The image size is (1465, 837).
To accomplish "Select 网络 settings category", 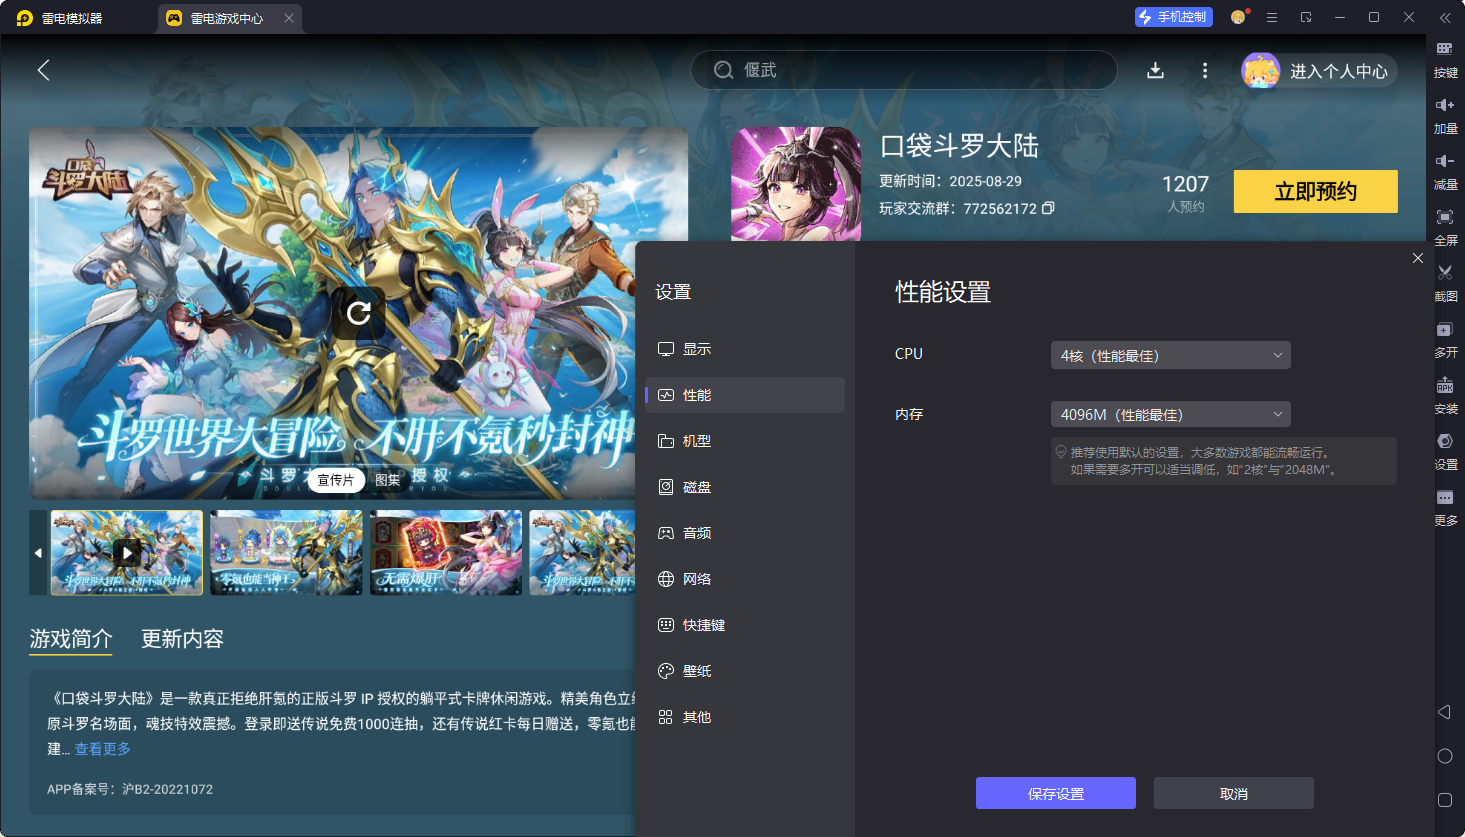I will pyautogui.click(x=745, y=579).
